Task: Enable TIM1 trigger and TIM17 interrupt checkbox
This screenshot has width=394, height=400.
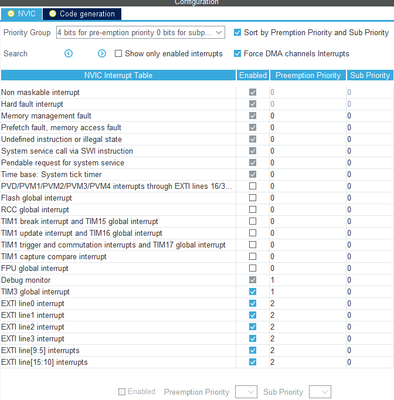Action: 253,245
